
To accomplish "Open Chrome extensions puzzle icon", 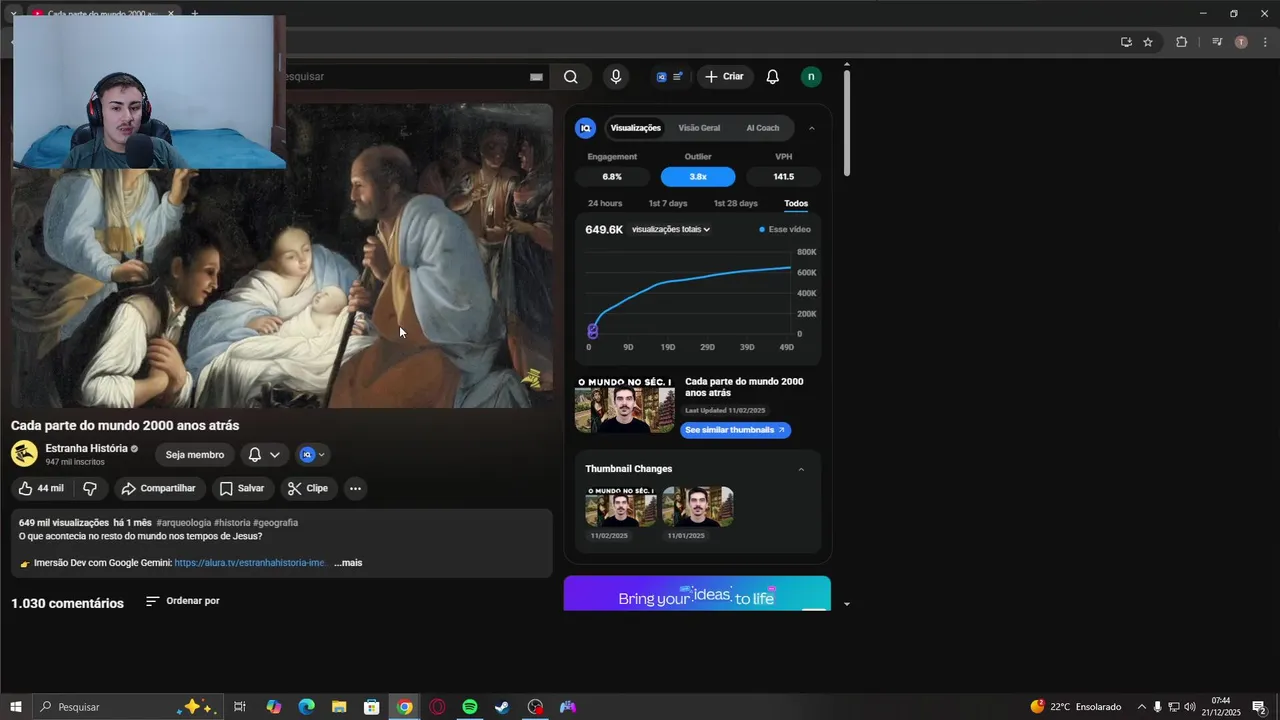I will point(1181,42).
